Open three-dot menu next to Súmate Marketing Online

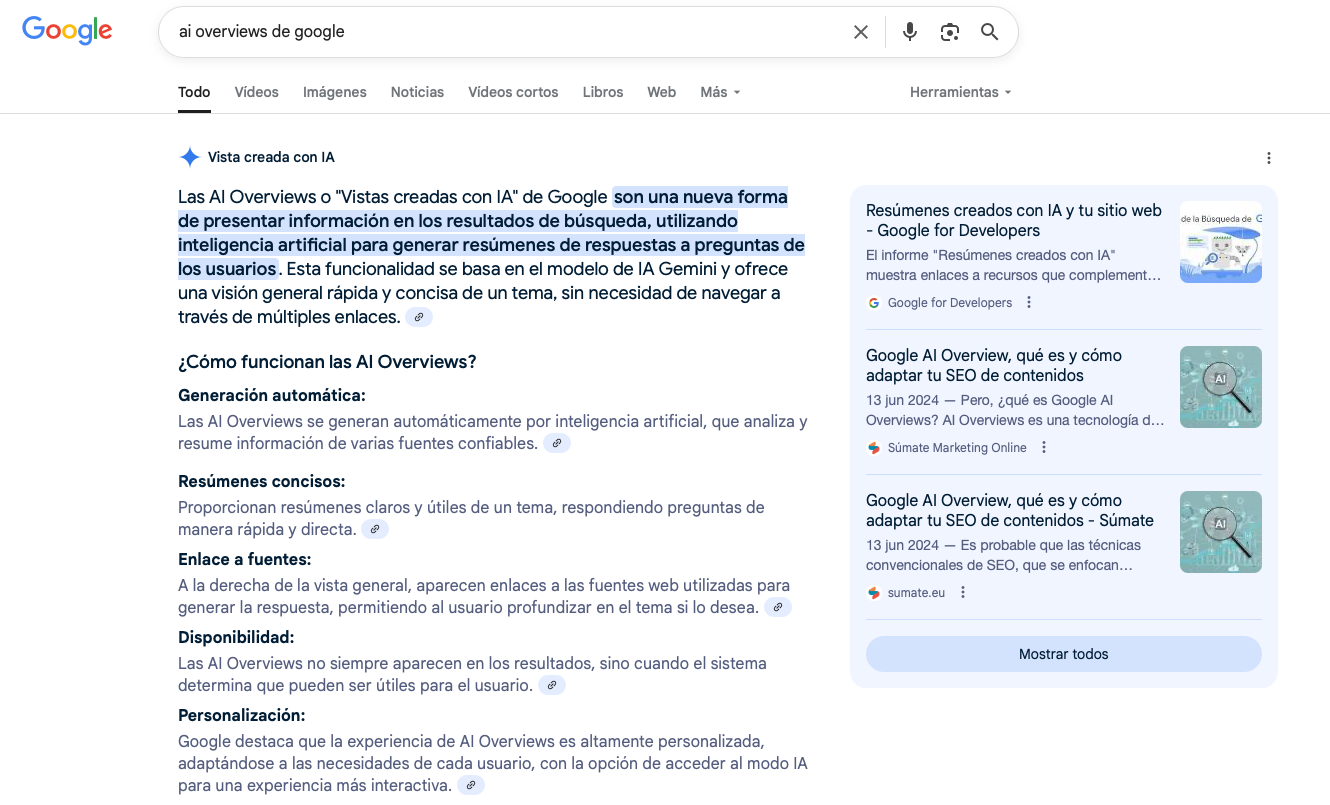1044,448
